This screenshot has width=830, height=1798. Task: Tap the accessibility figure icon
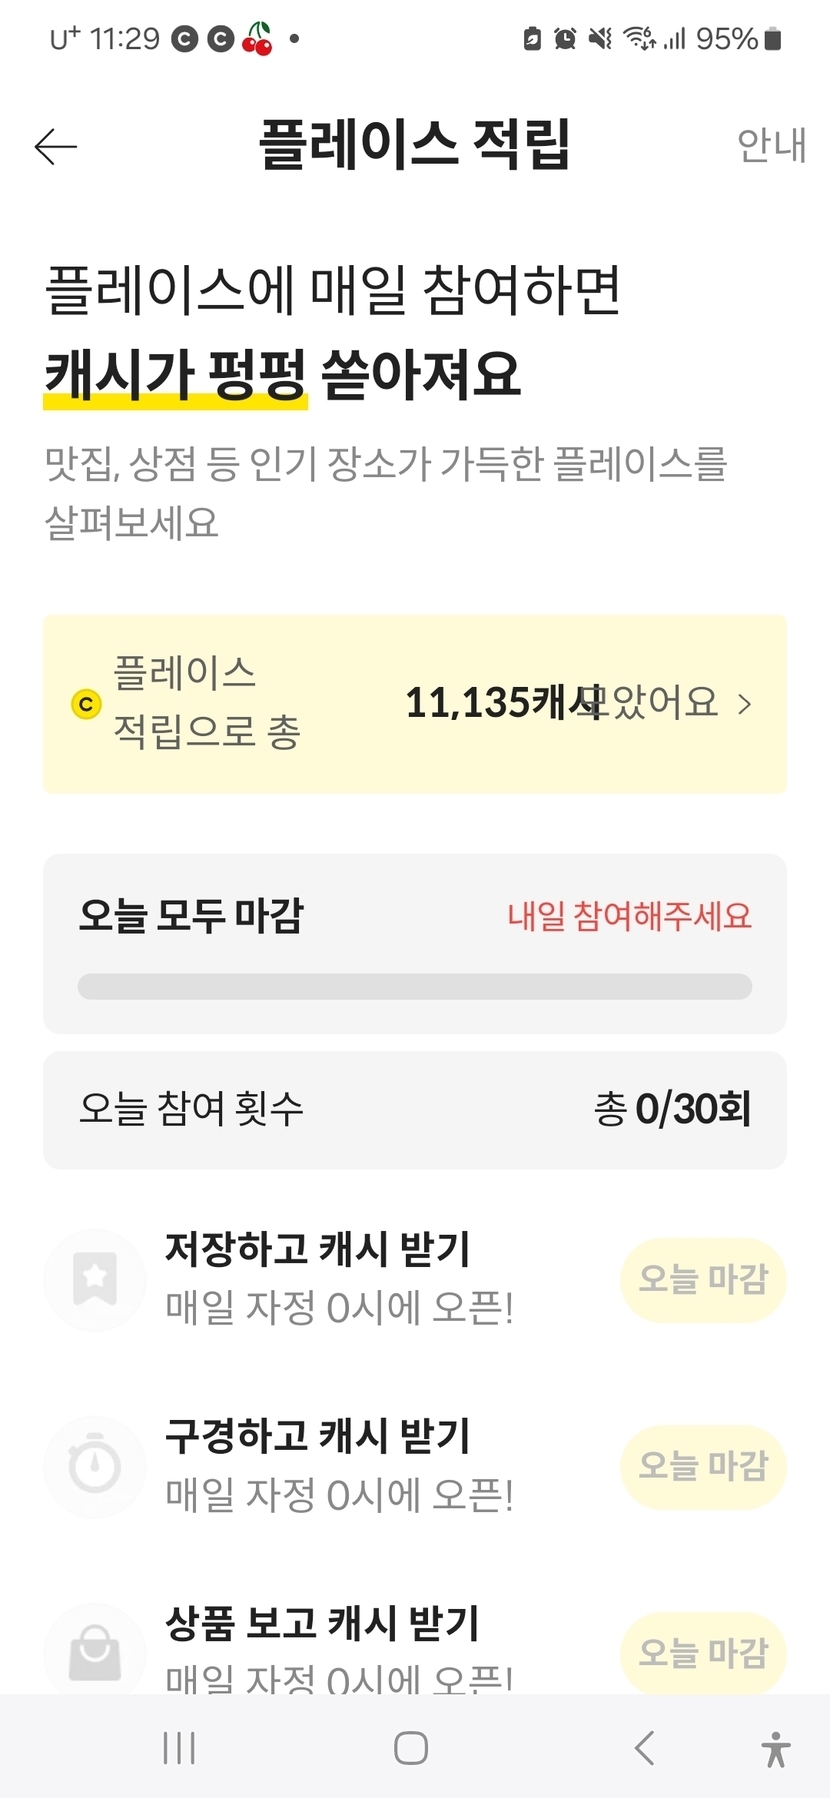(775, 1749)
